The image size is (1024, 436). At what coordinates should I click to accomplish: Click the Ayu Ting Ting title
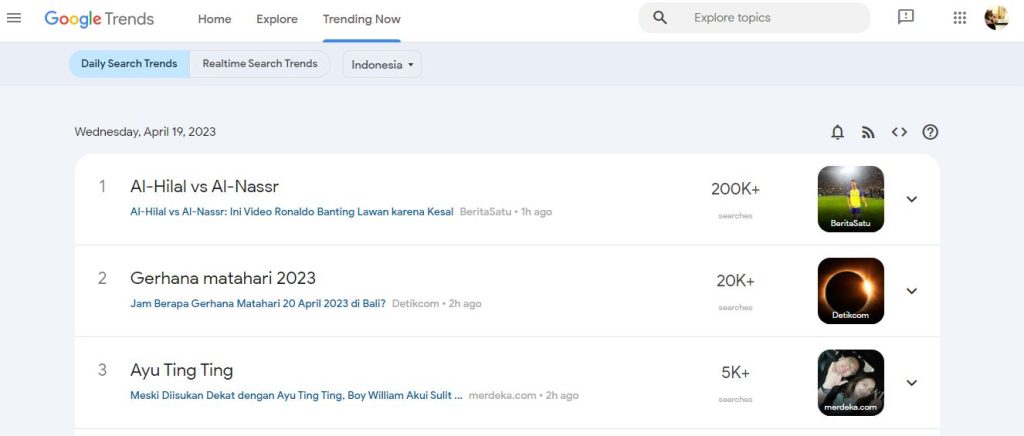pos(182,371)
